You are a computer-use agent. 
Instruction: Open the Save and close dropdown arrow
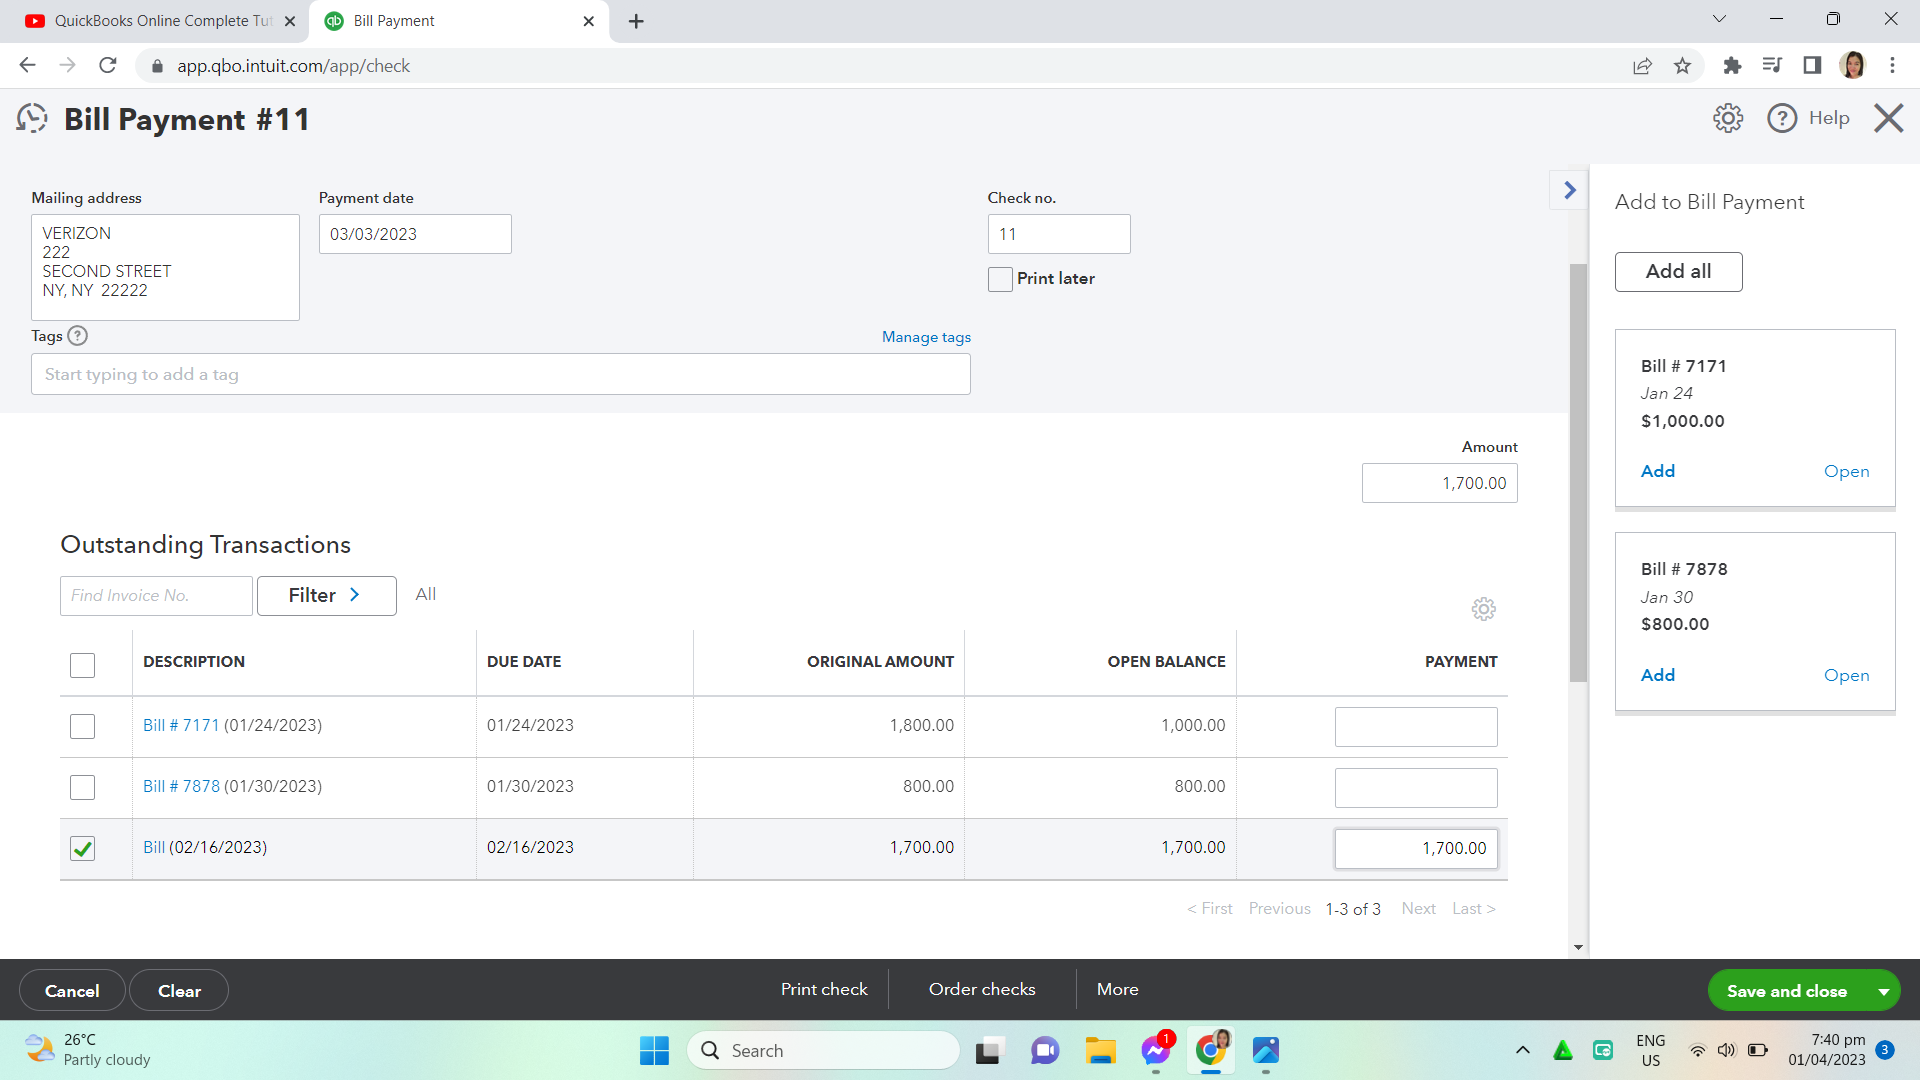pyautogui.click(x=1883, y=991)
